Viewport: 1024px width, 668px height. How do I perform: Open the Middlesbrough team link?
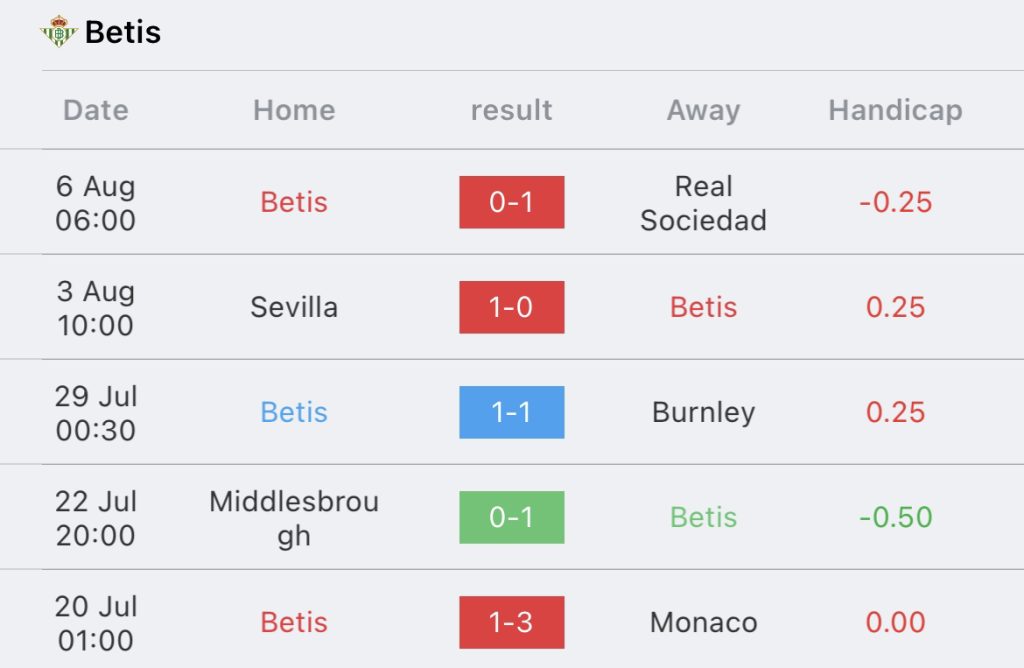click(x=294, y=518)
